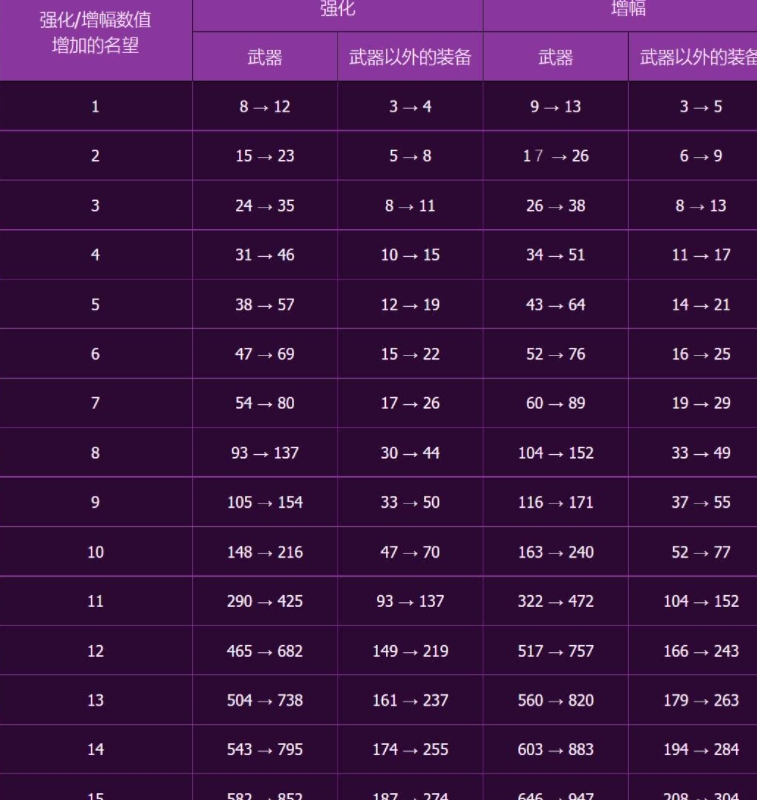Select the "116 → 171" cell
This screenshot has height=800, width=757.
tap(556, 502)
